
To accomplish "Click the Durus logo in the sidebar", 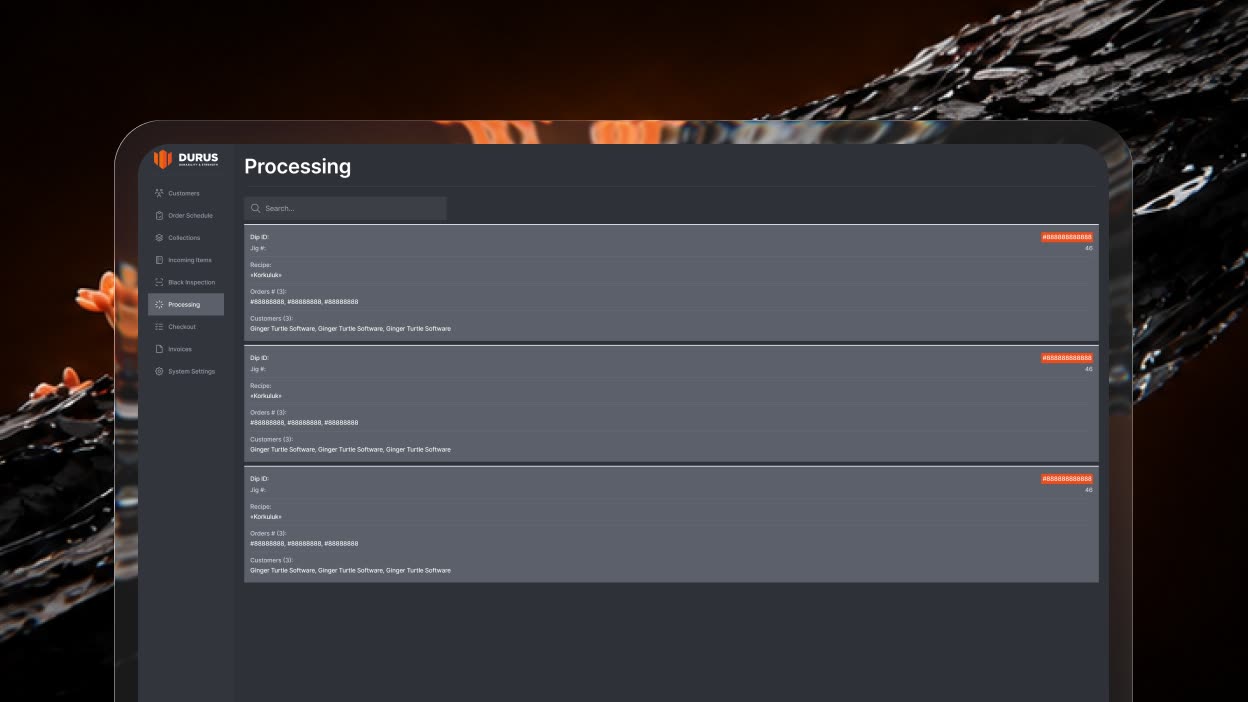I will tap(186, 159).
